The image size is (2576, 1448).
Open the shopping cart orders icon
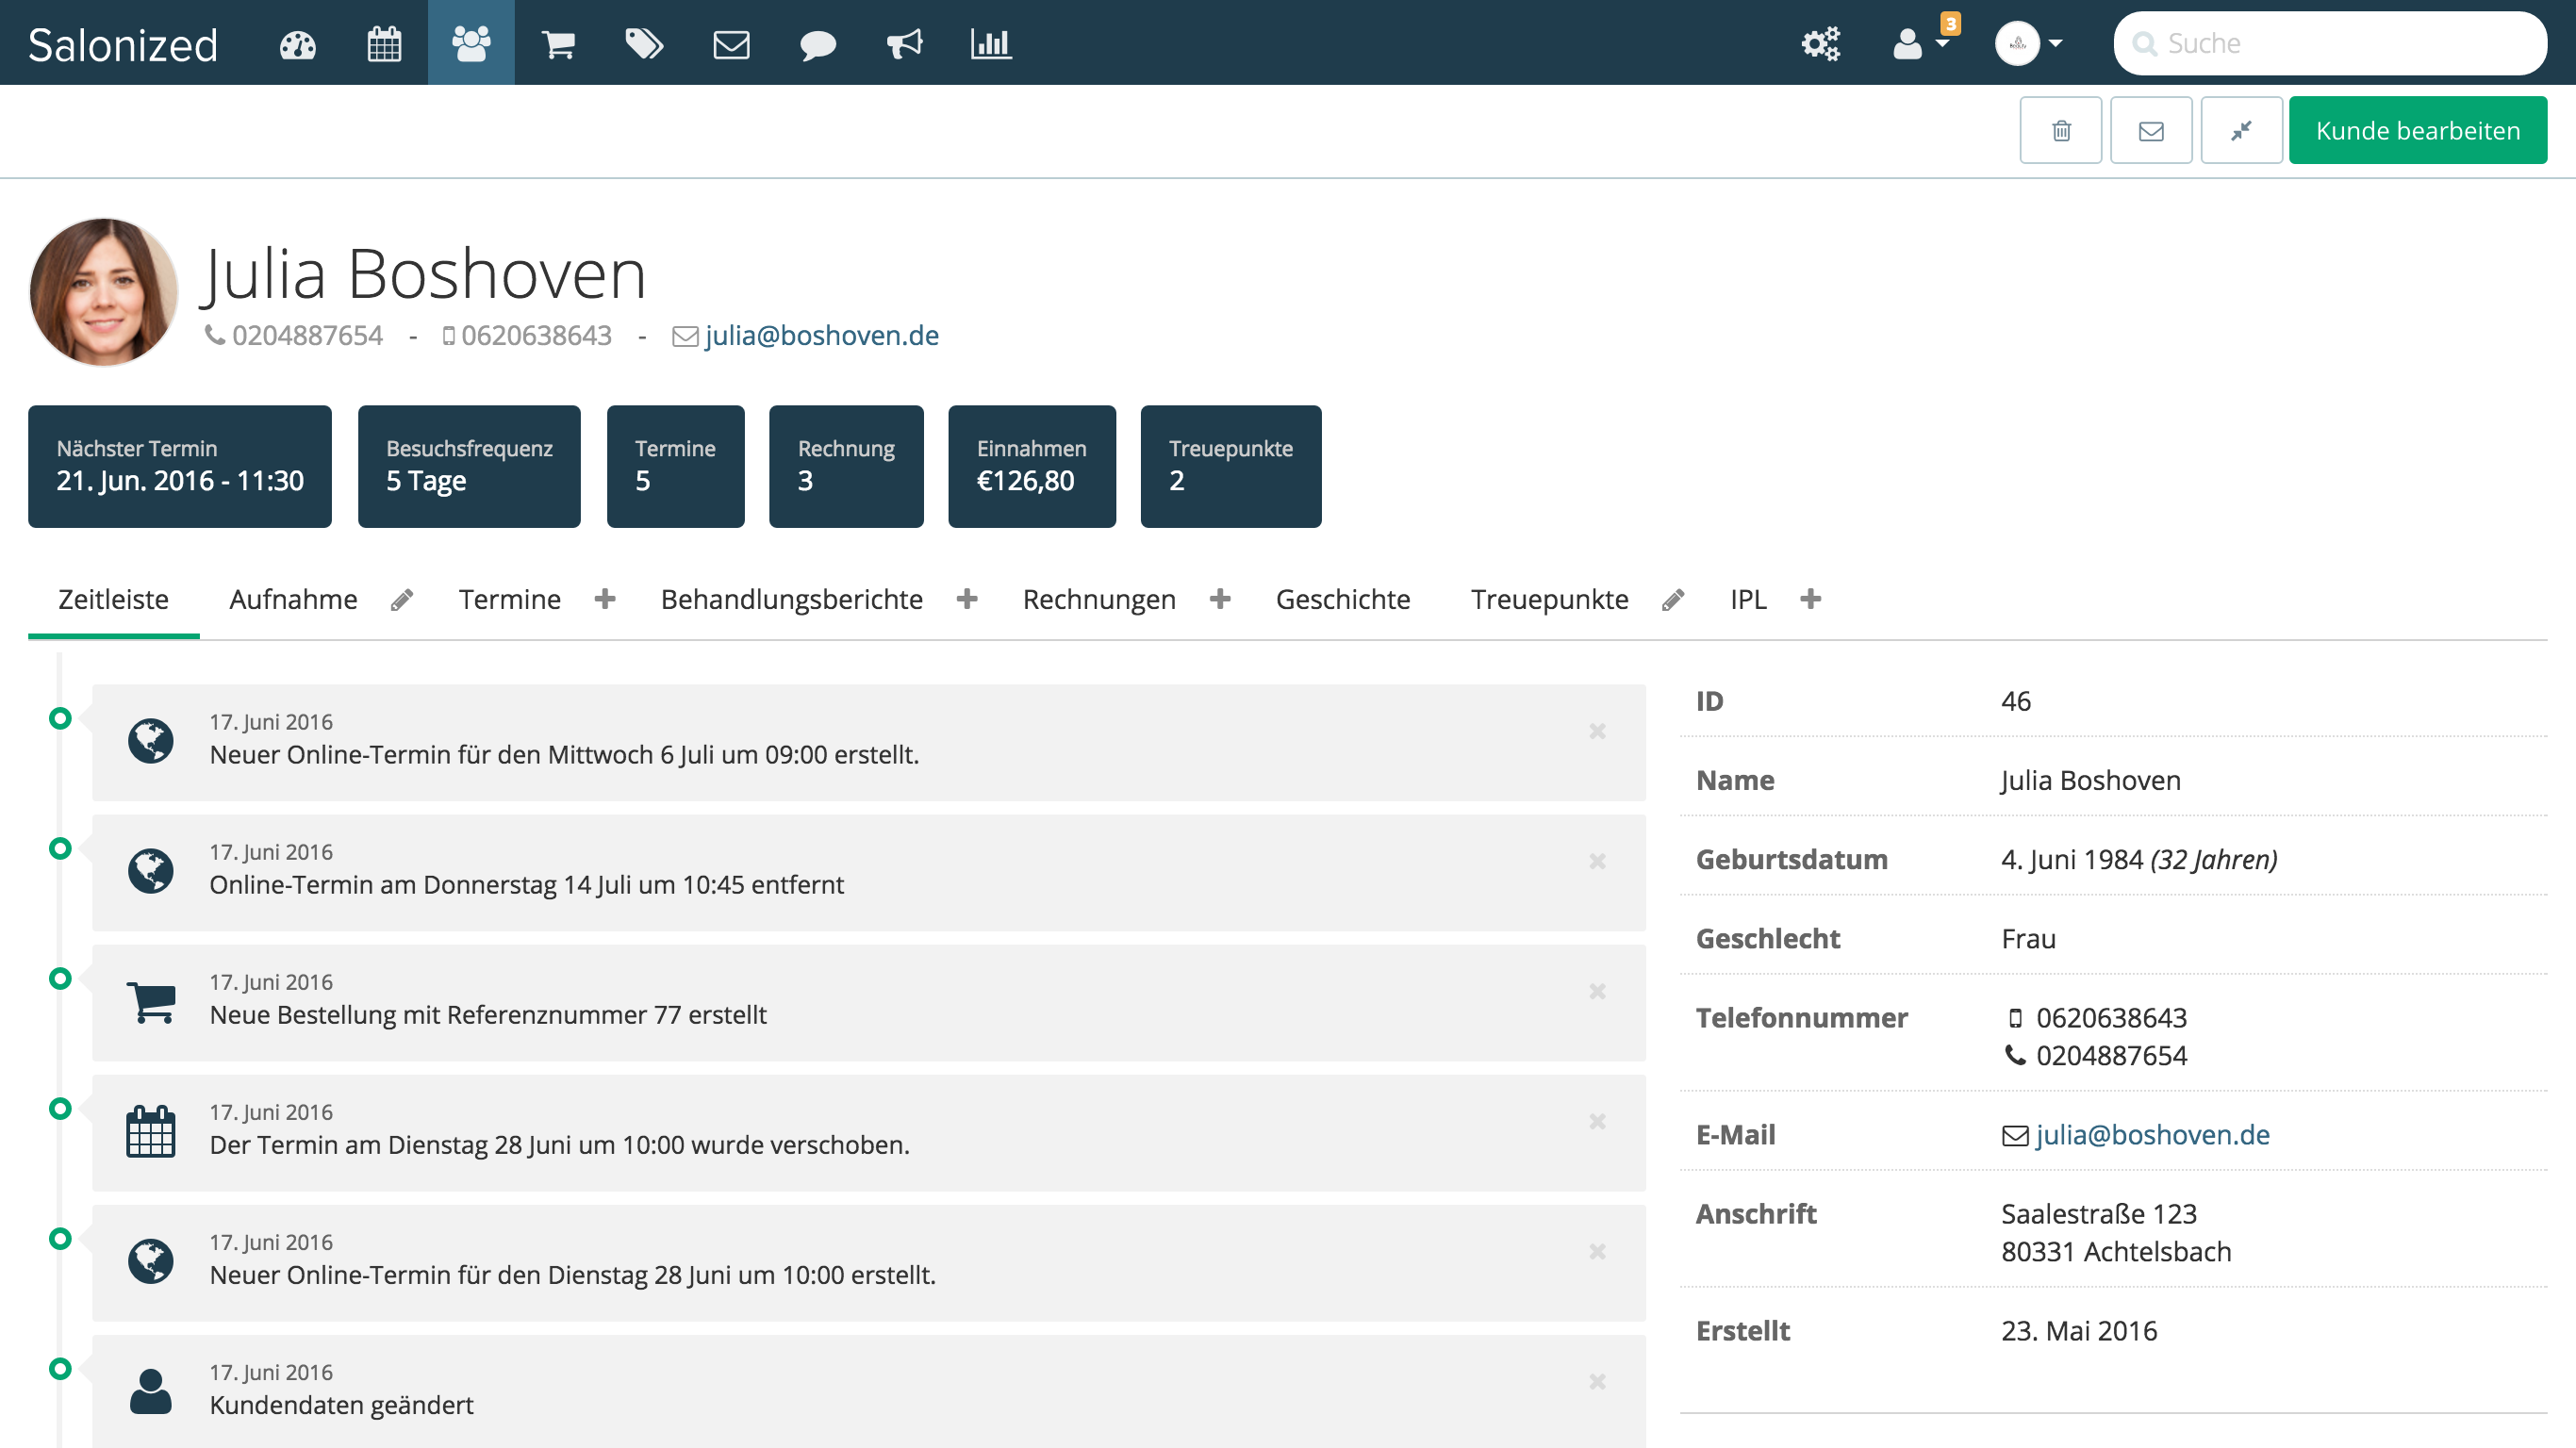click(x=558, y=43)
